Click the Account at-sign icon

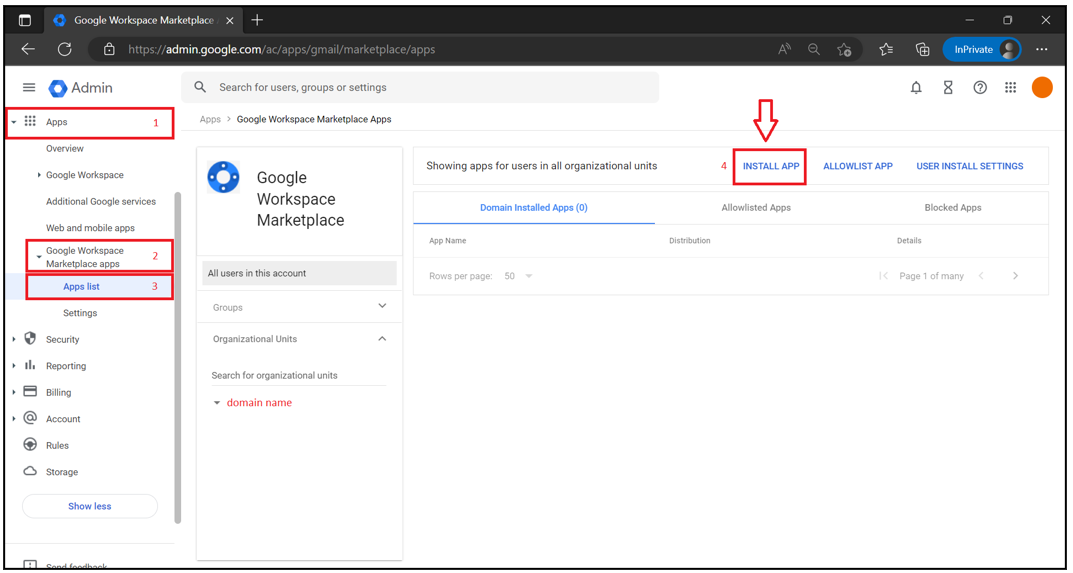[29, 418]
